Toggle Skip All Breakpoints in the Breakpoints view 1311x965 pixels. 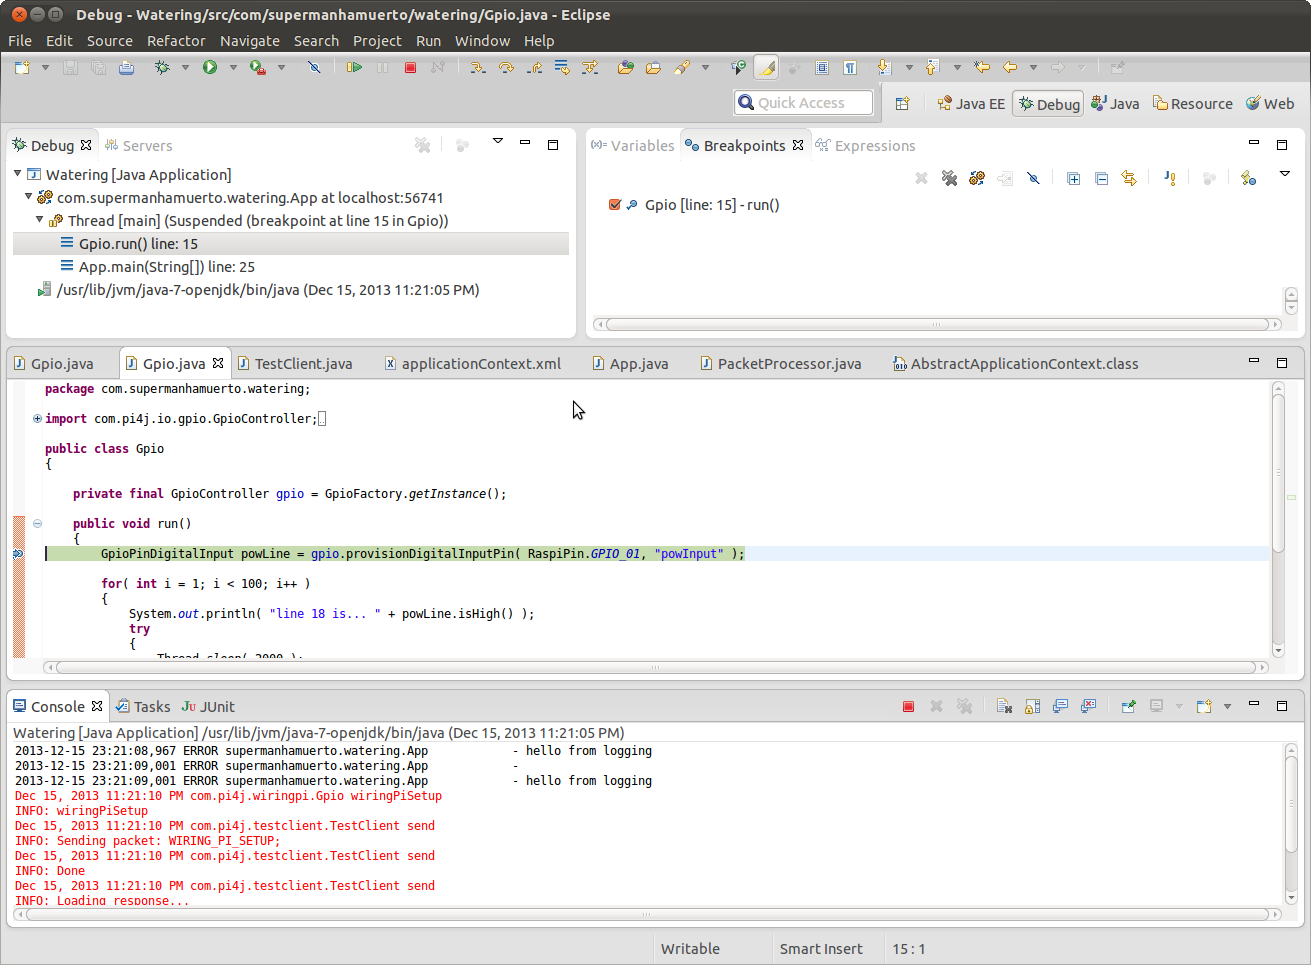(x=1033, y=178)
